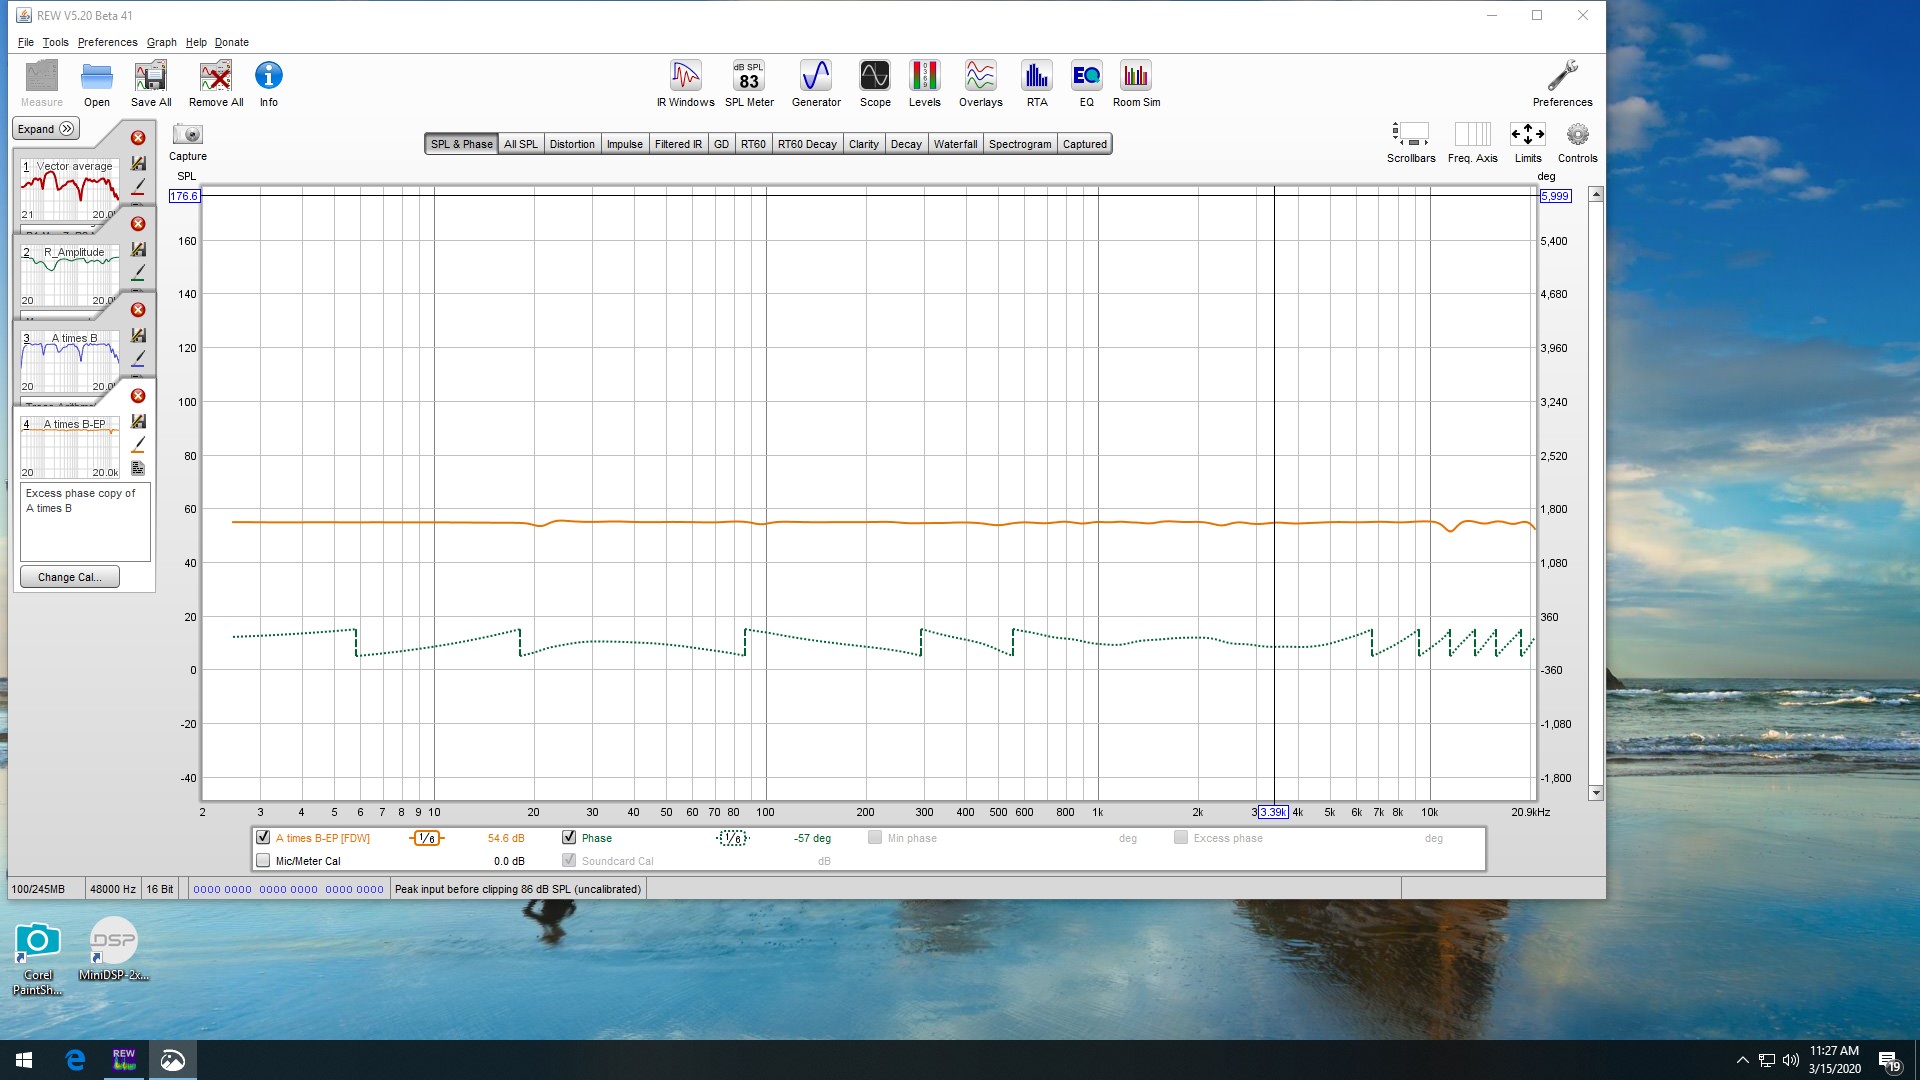Switch to the Waterfall tab

tap(955, 144)
